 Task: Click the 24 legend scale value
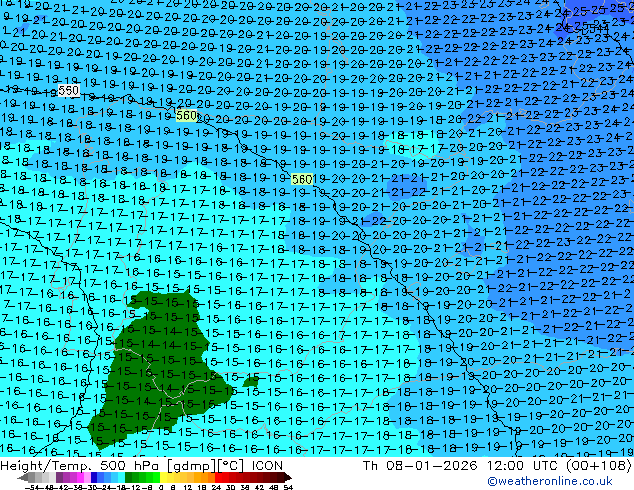[216, 487]
